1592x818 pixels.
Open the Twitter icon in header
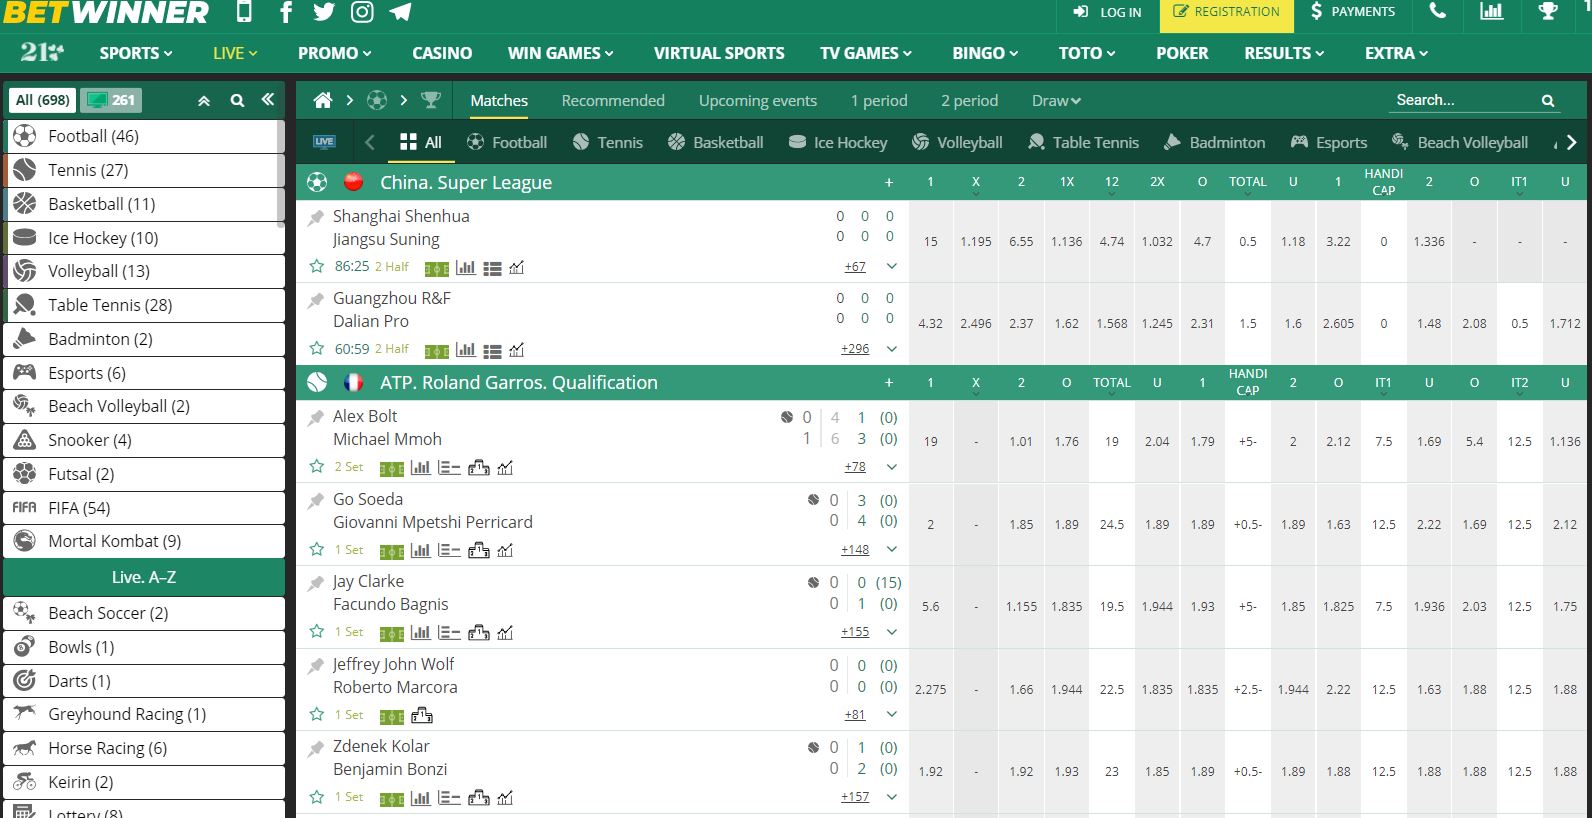324,12
